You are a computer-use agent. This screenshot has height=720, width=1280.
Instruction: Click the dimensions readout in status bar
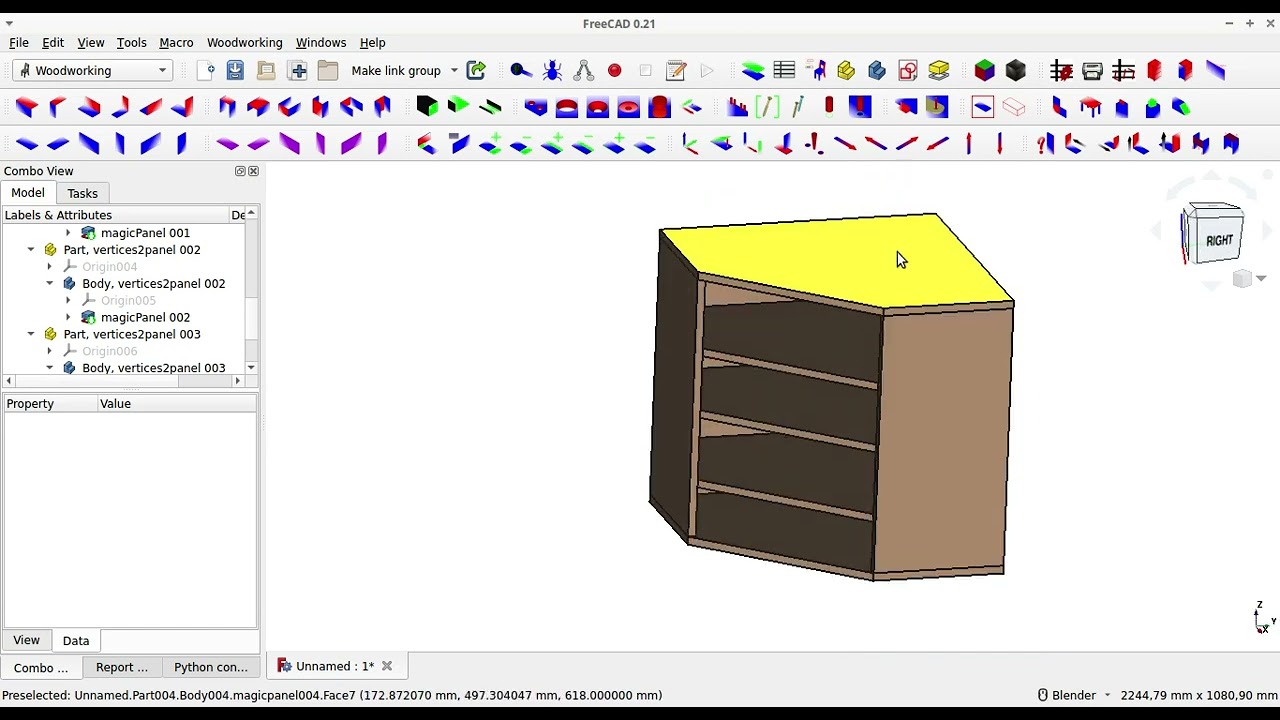[x=1198, y=695]
